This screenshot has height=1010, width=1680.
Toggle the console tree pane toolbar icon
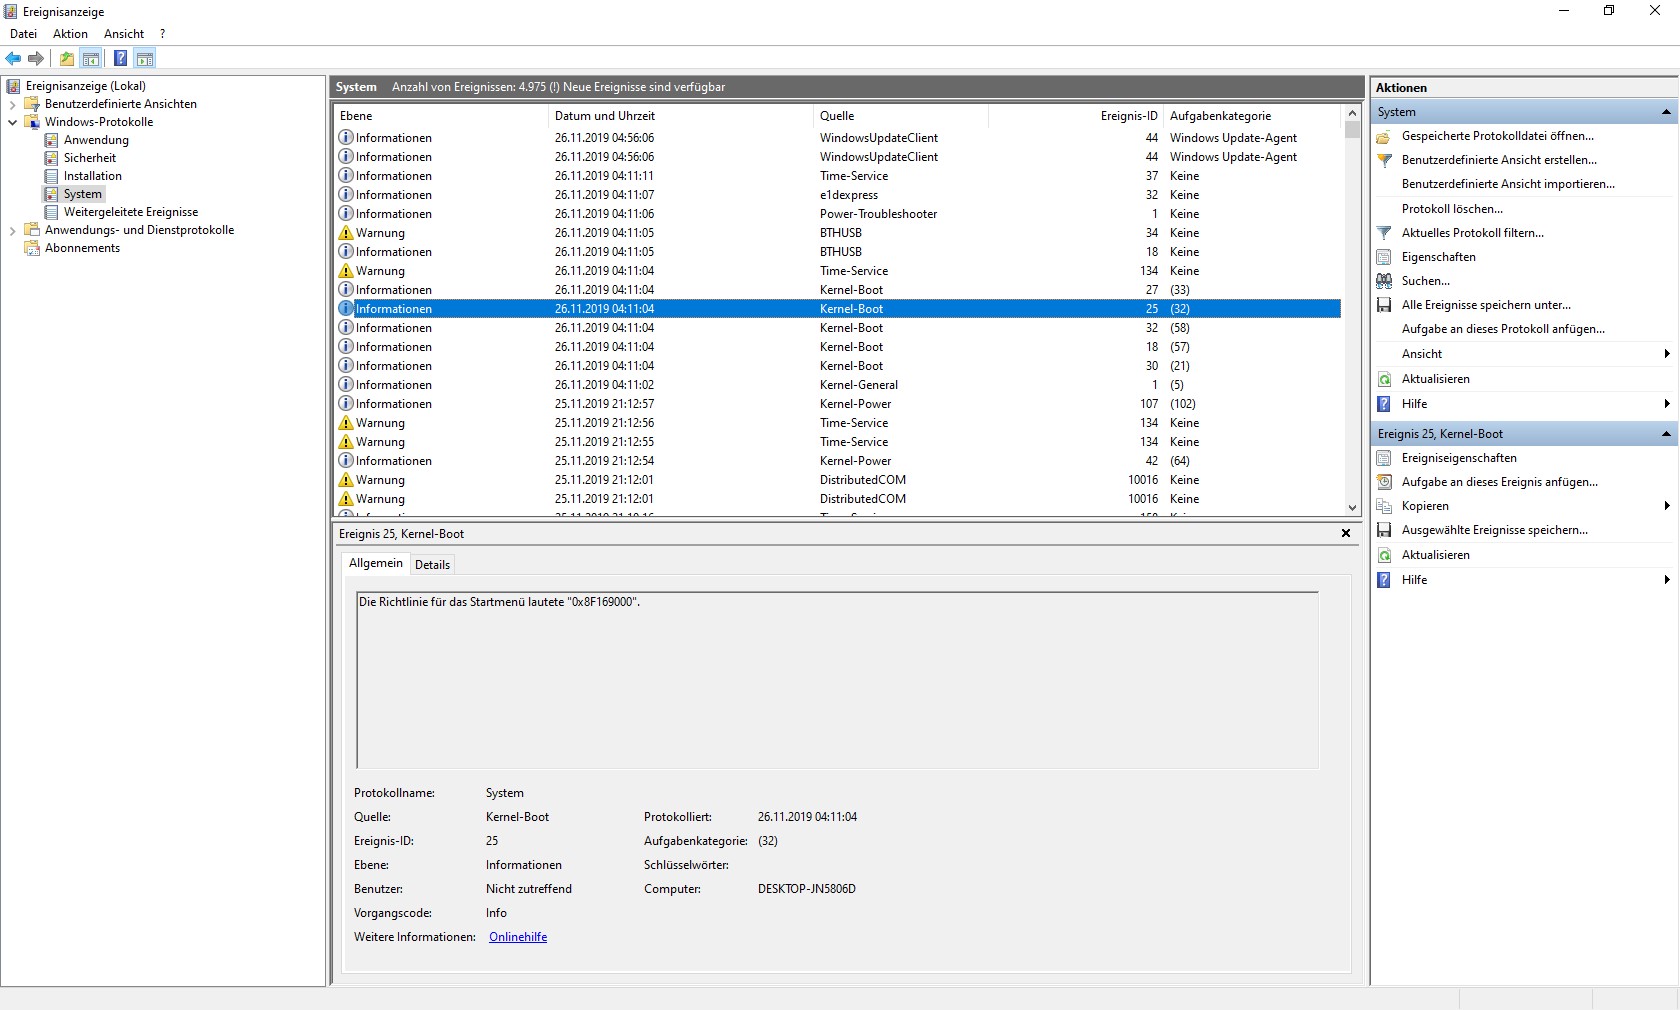91,58
